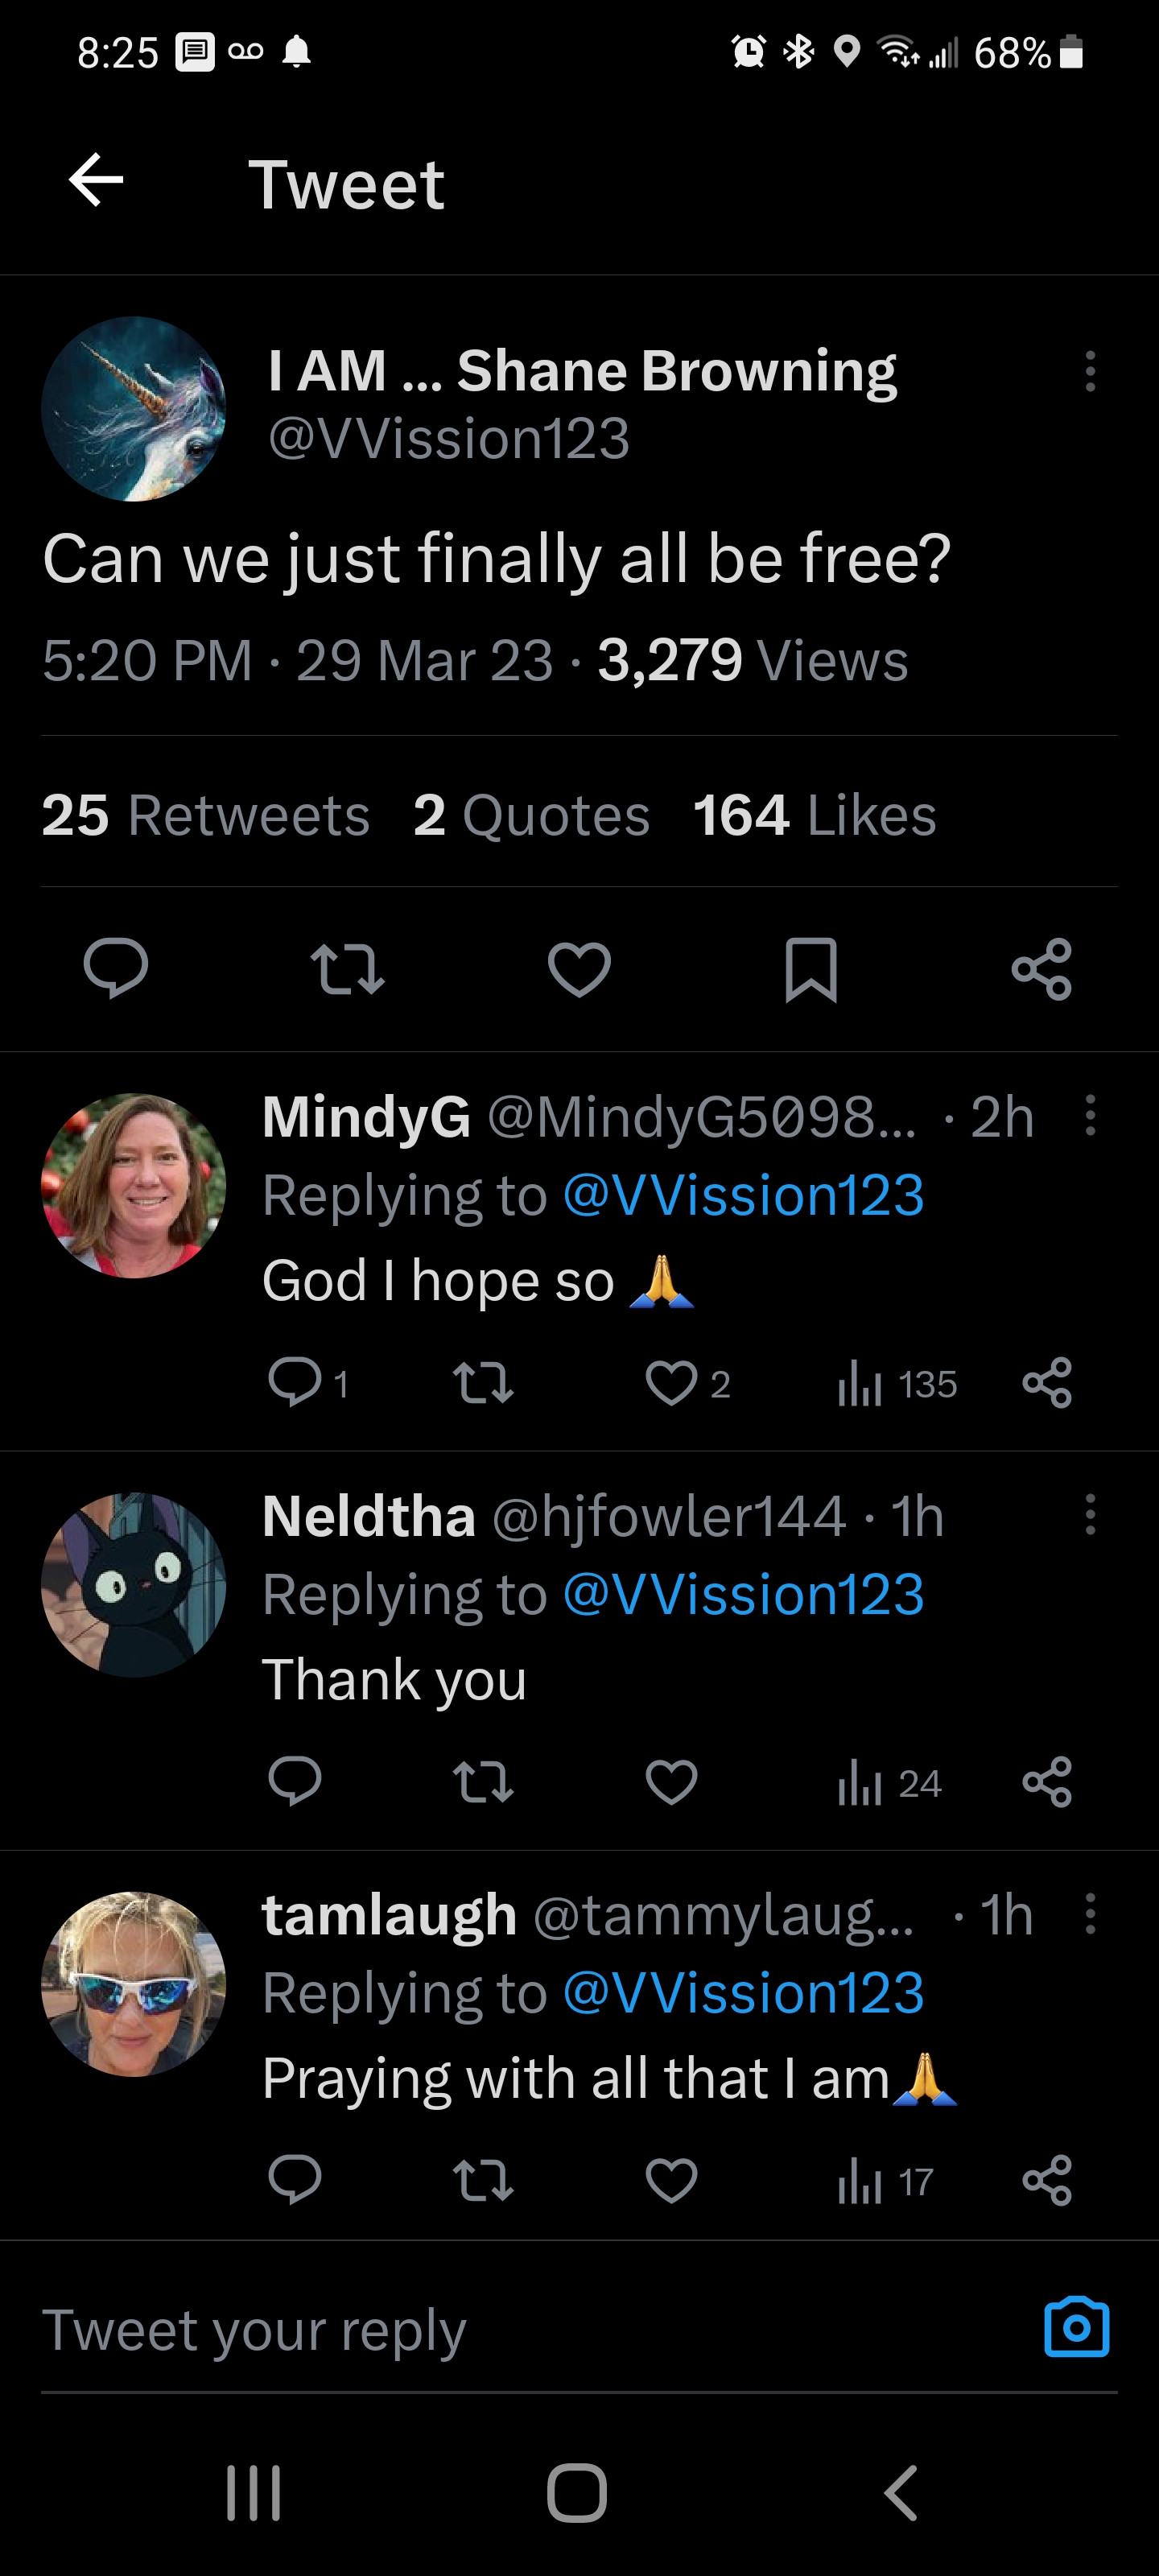Open more options on MindyG's reply
The image size is (1159, 2576).
tap(1090, 1115)
